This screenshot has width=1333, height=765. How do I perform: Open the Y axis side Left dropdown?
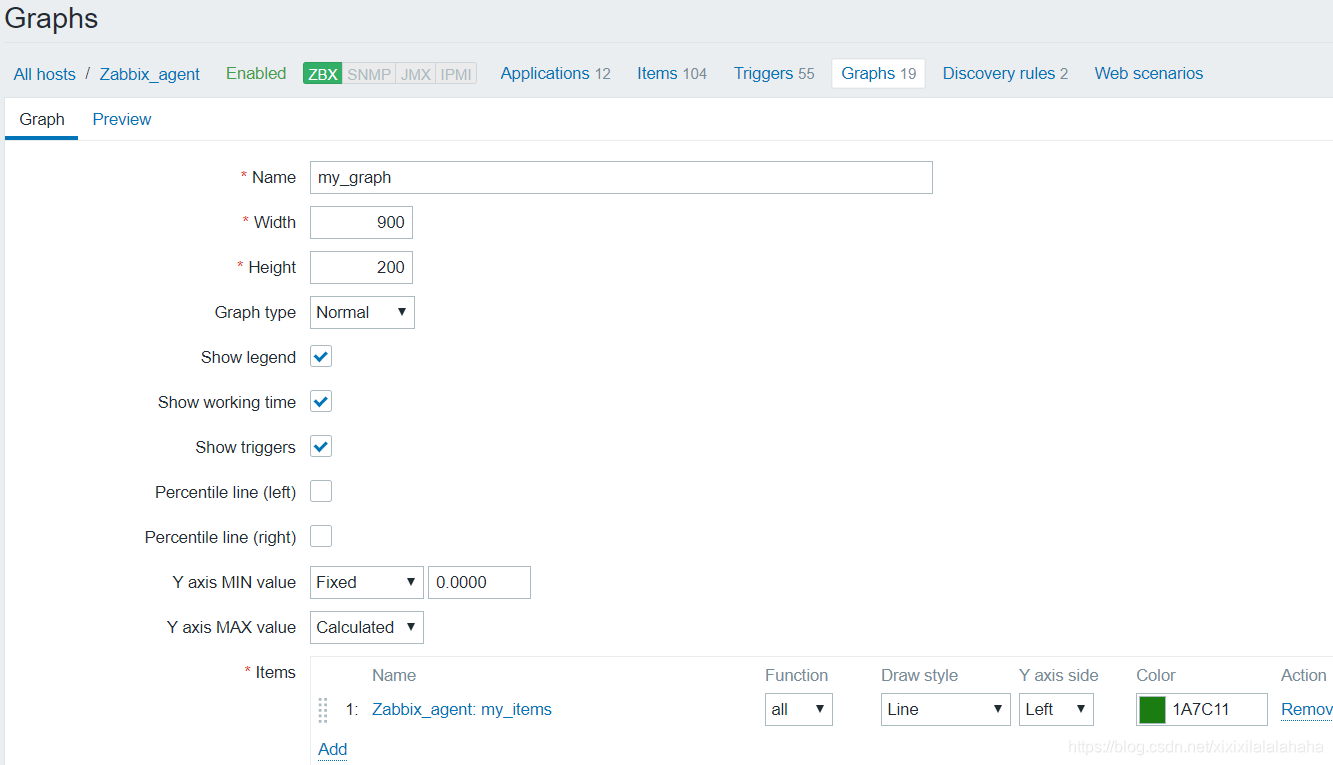click(1056, 709)
